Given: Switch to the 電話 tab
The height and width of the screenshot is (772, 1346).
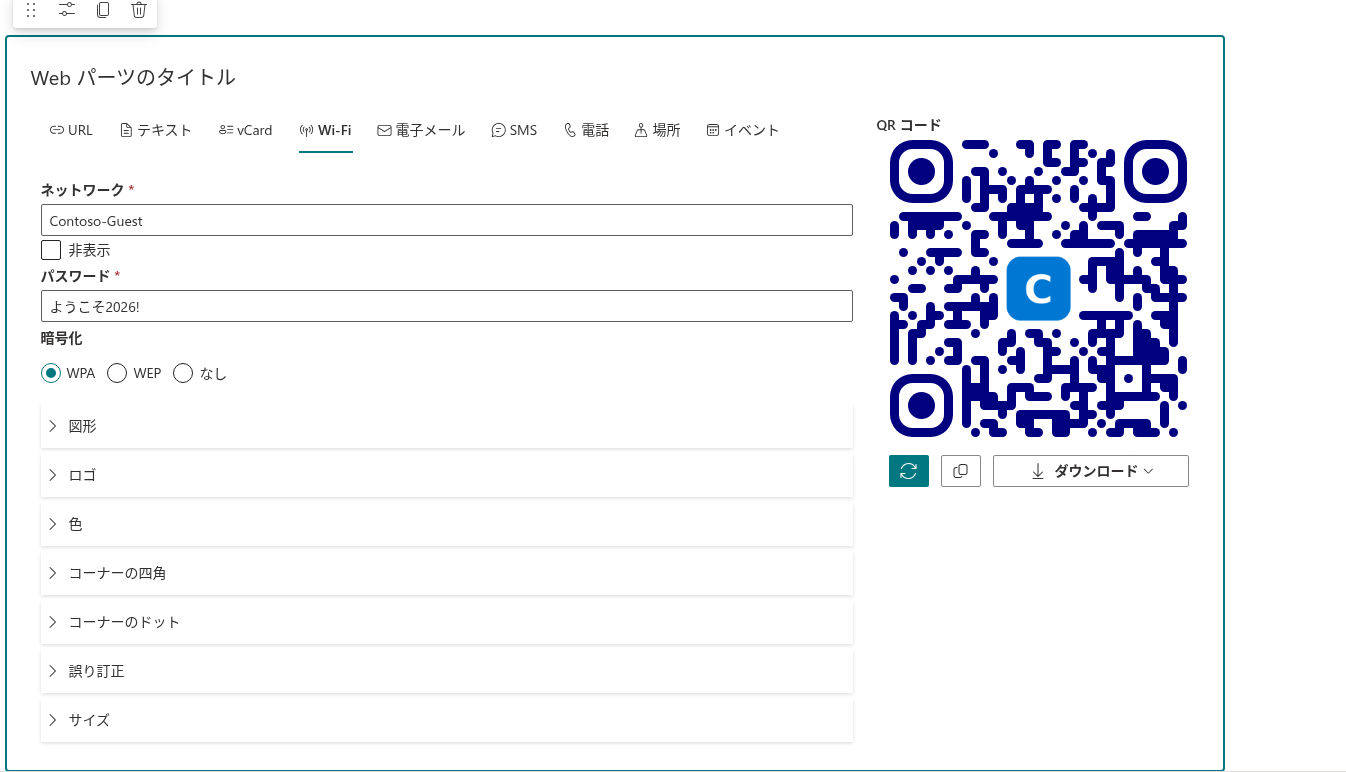Looking at the screenshot, I should pos(586,130).
